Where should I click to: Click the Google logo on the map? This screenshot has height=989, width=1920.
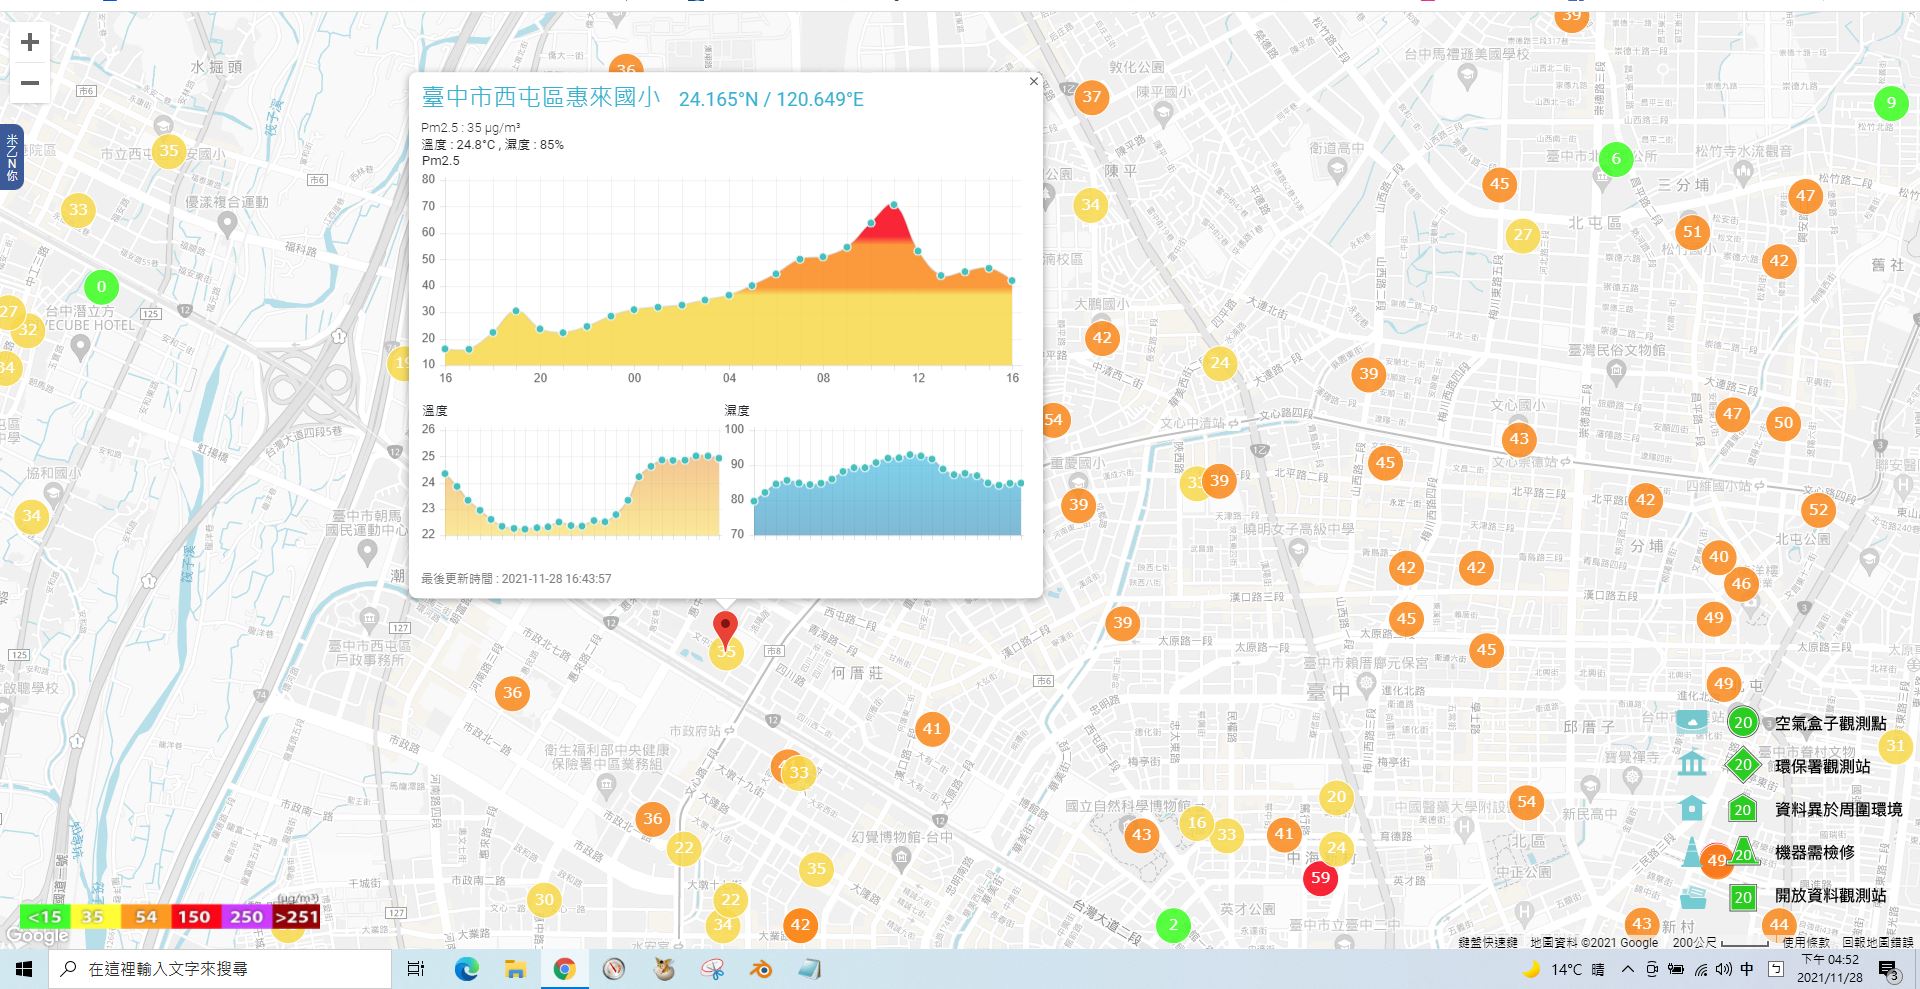[37, 936]
